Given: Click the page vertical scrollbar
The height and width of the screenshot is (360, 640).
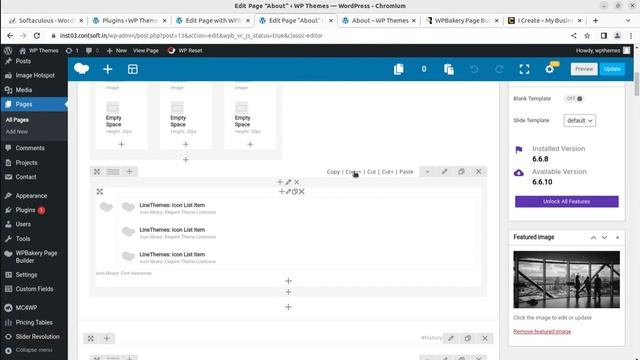Looking at the screenshot, I should click(x=637, y=84).
